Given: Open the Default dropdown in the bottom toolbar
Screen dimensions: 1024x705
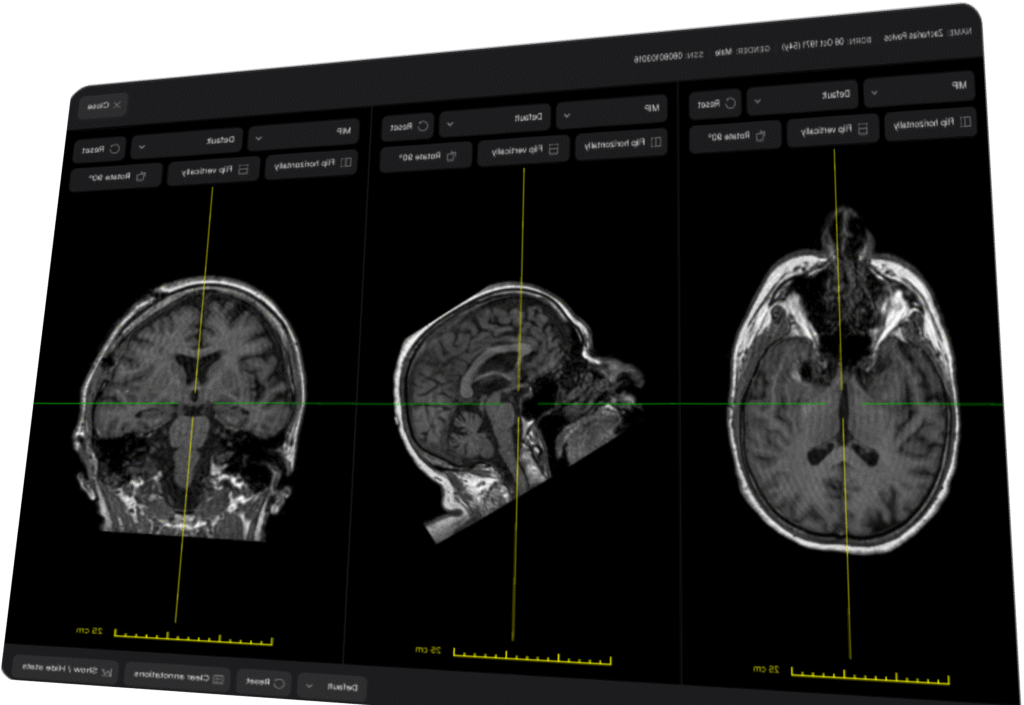Looking at the screenshot, I should click(333, 687).
